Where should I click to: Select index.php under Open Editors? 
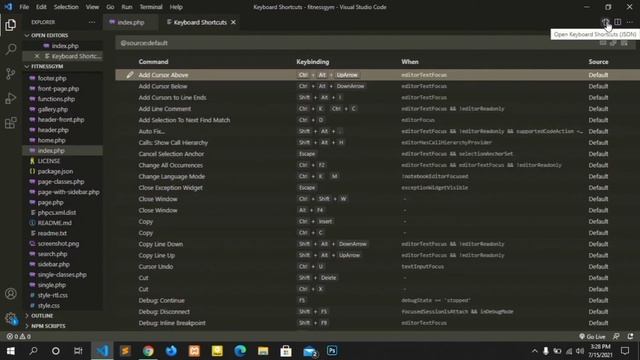[65, 46]
